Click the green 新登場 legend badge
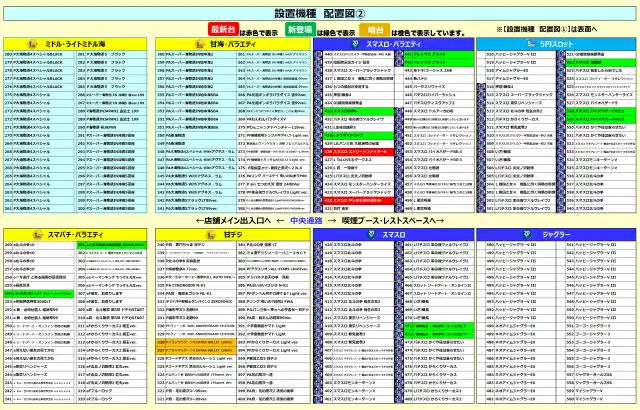640x410 pixels. 300,30
